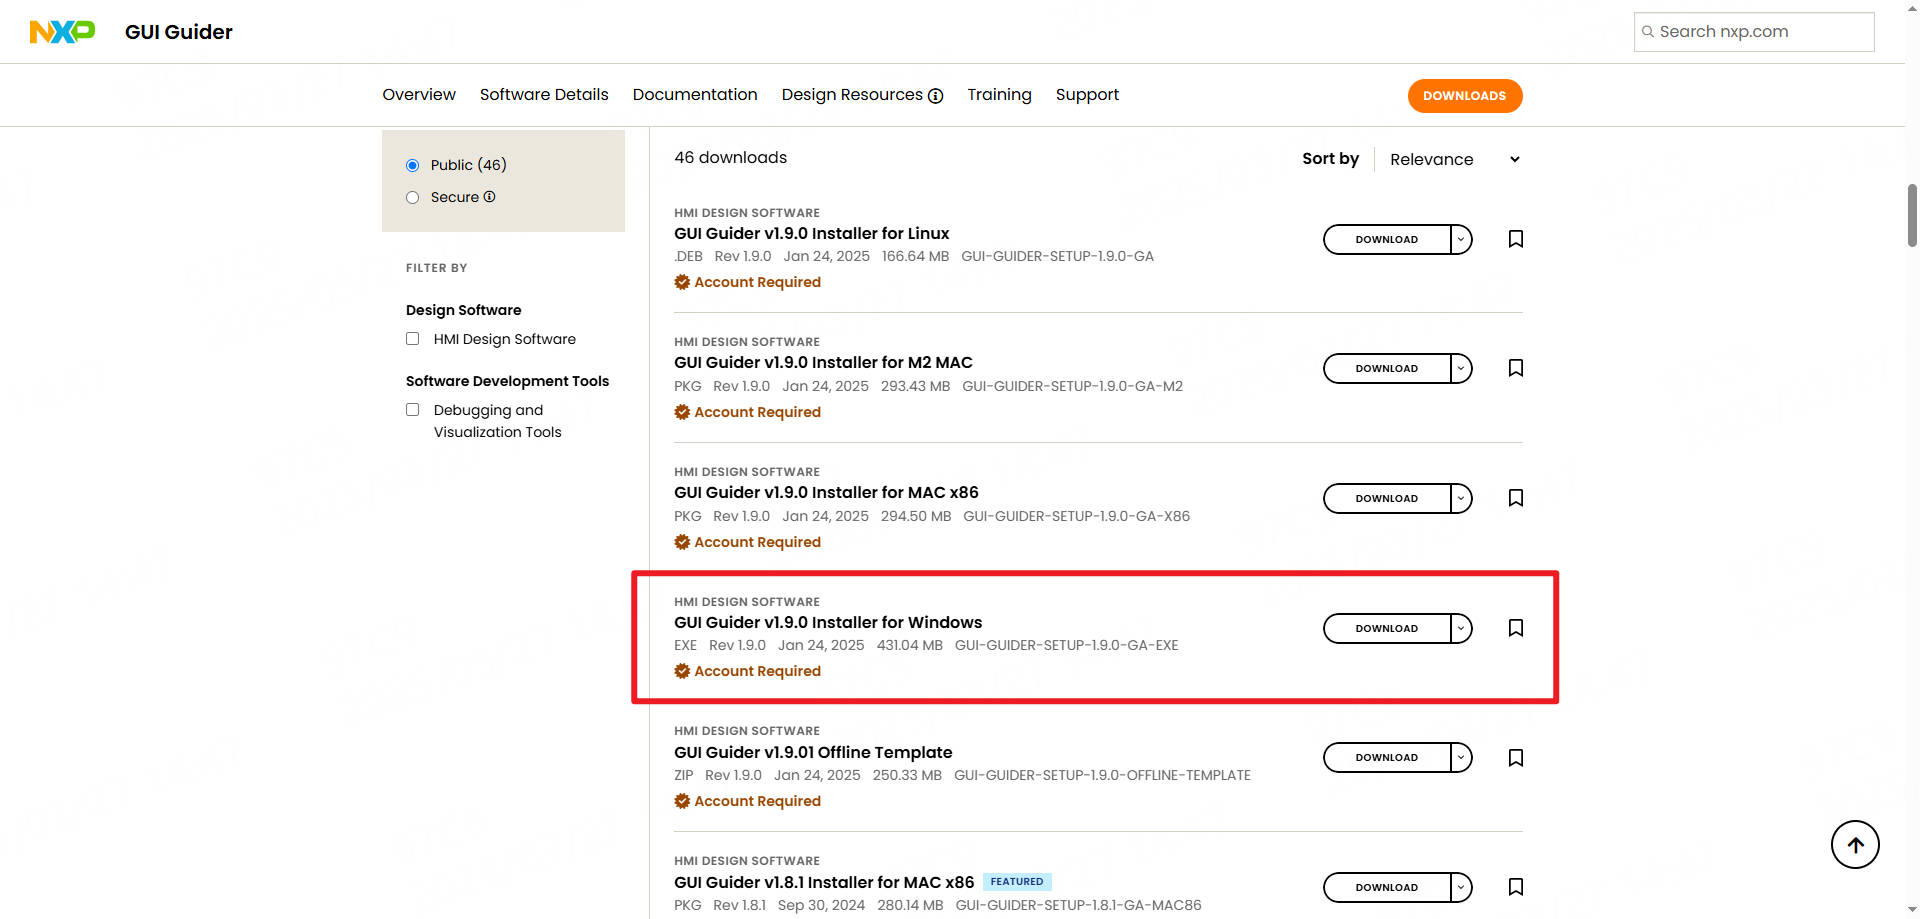Switch to the Documentation tab

tap(694, 95)
